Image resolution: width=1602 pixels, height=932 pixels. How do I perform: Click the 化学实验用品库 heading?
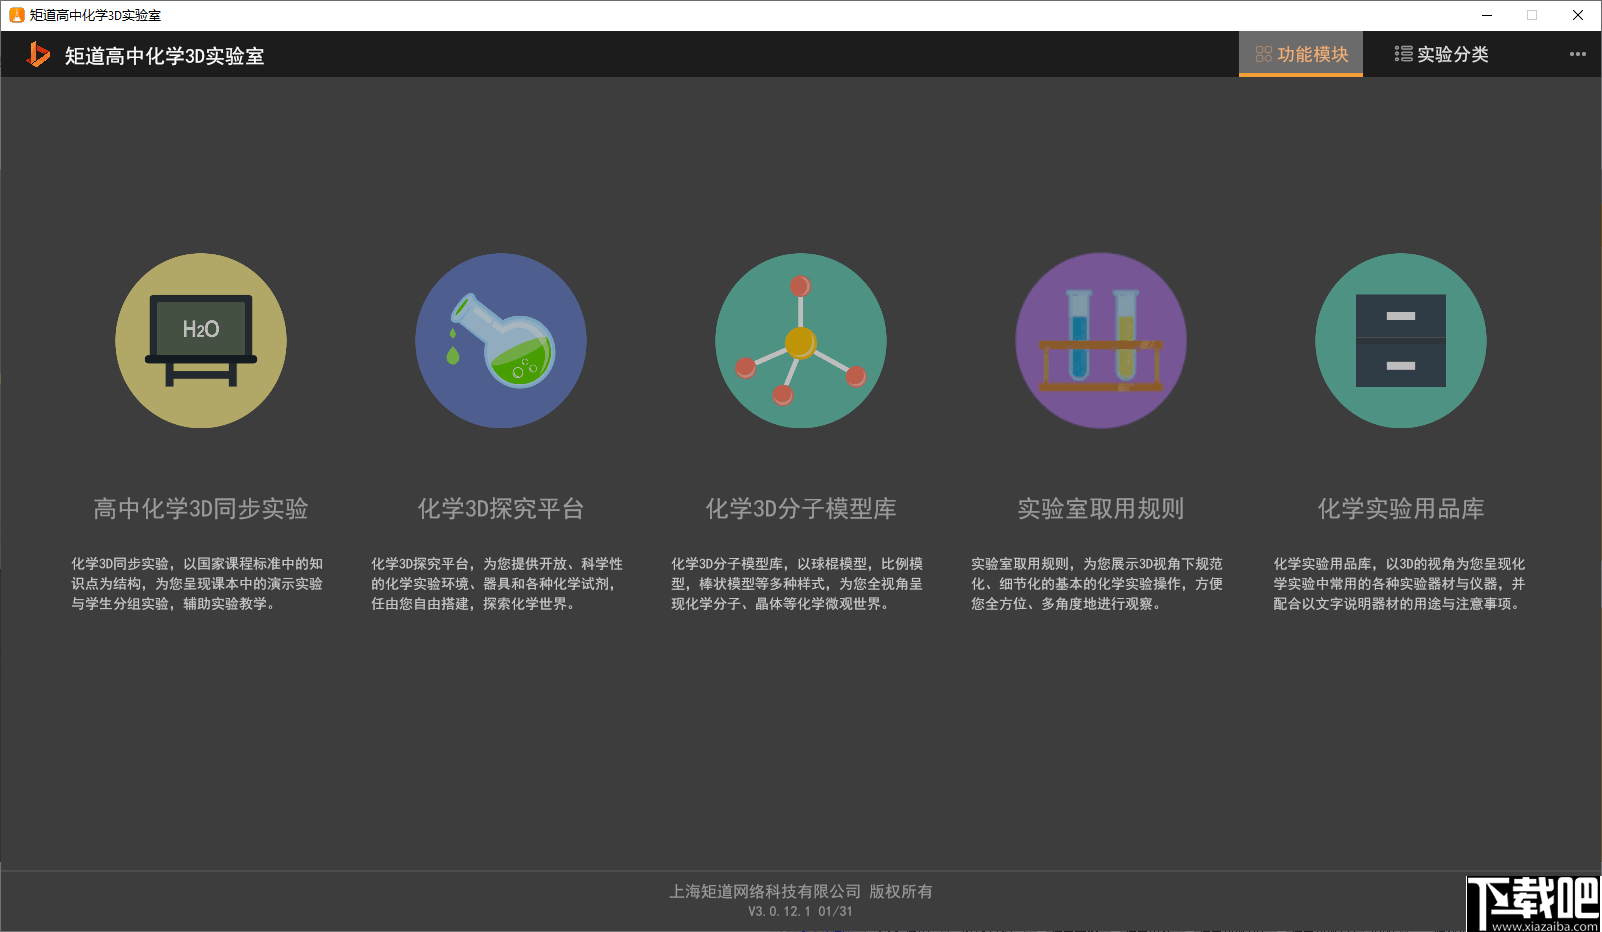coord(1399,509)
